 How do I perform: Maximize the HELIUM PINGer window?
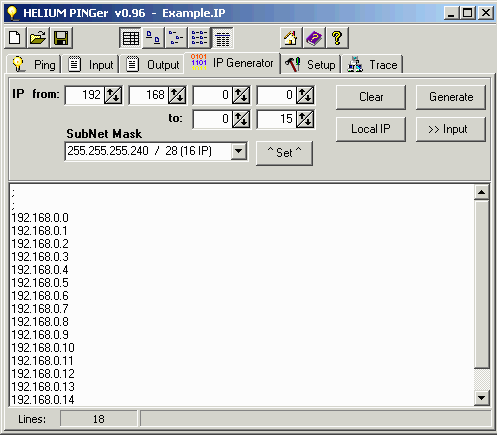pos(467,13)
